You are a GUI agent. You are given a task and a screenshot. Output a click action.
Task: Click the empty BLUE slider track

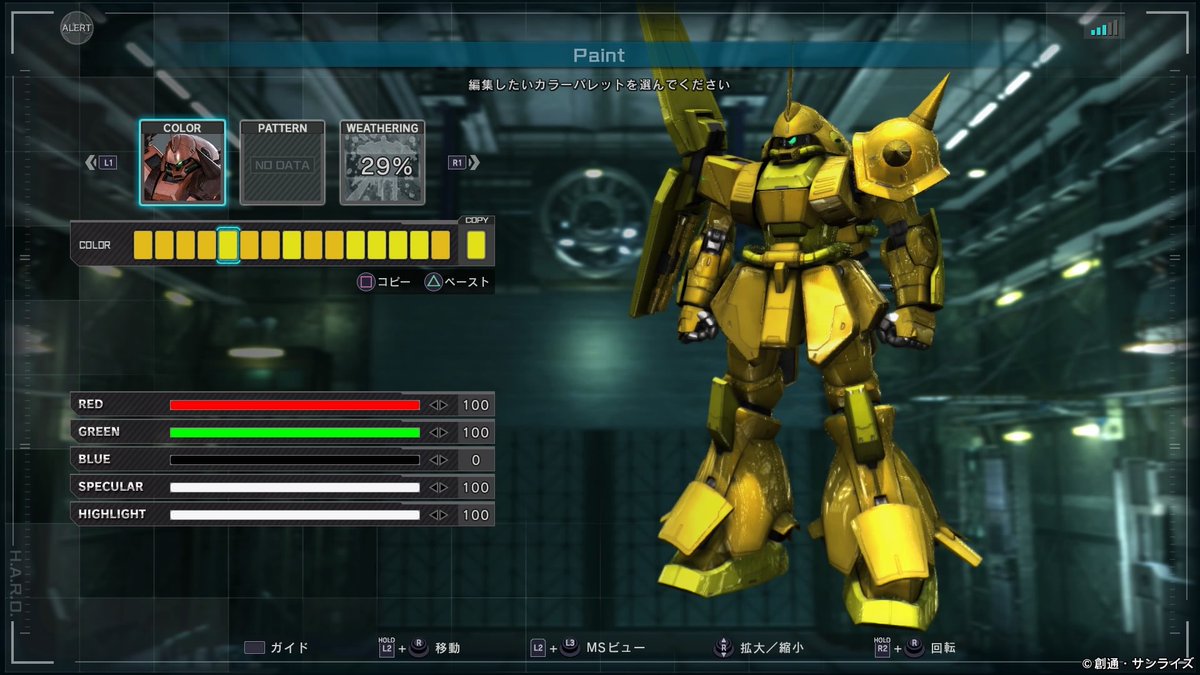pos(295,460)
